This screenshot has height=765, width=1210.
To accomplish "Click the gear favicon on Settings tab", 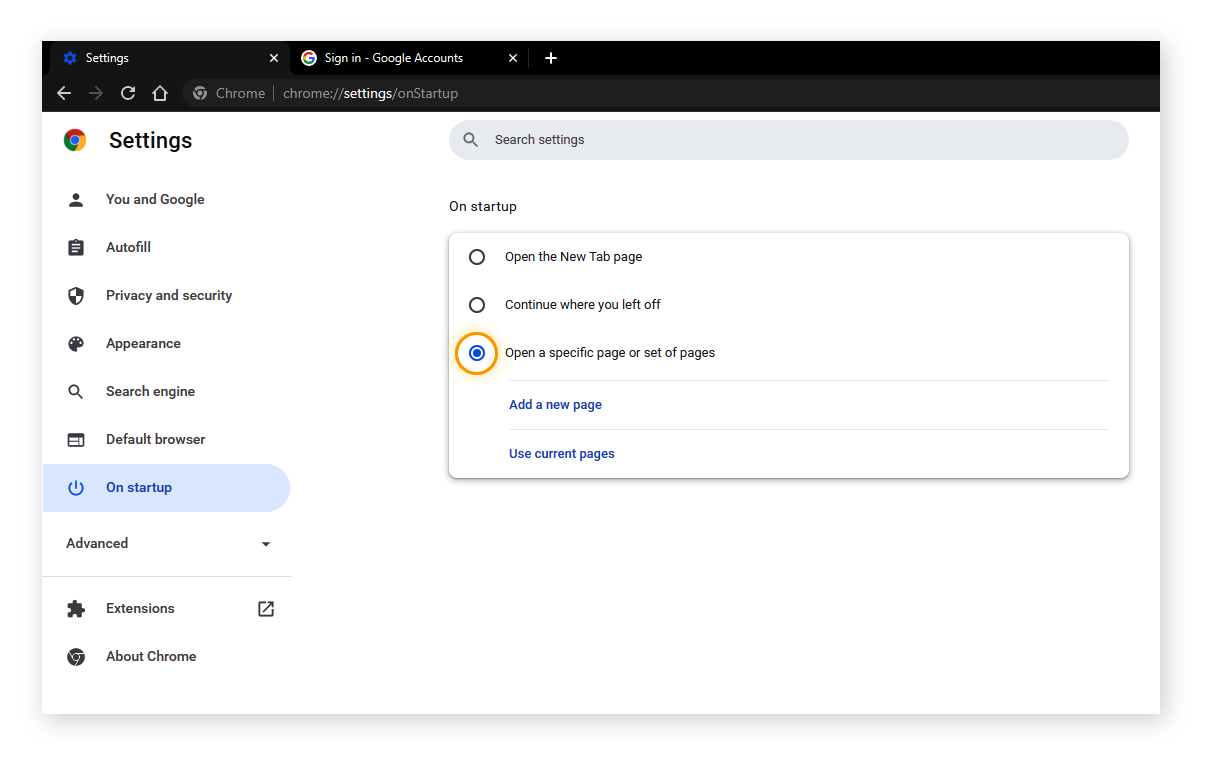I will pyautogui.click(x=70, y=58).
